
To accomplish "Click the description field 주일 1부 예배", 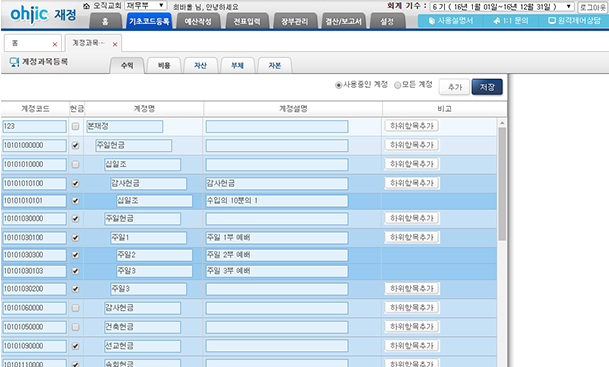I will coord(277,238).
